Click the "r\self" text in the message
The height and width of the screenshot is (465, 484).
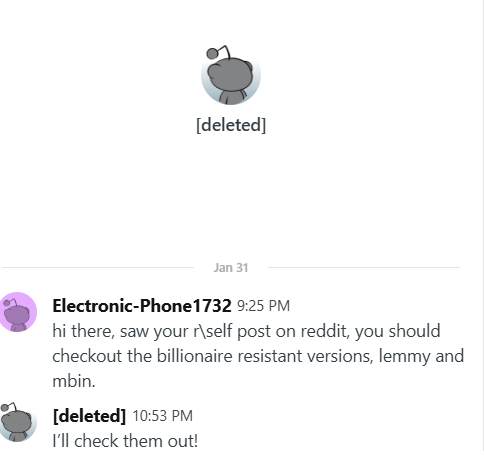213,331
